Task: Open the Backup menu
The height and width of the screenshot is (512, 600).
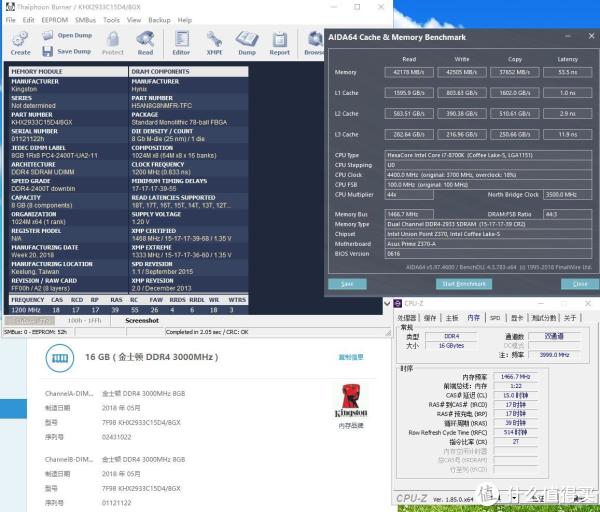Action: coord(159,20)
